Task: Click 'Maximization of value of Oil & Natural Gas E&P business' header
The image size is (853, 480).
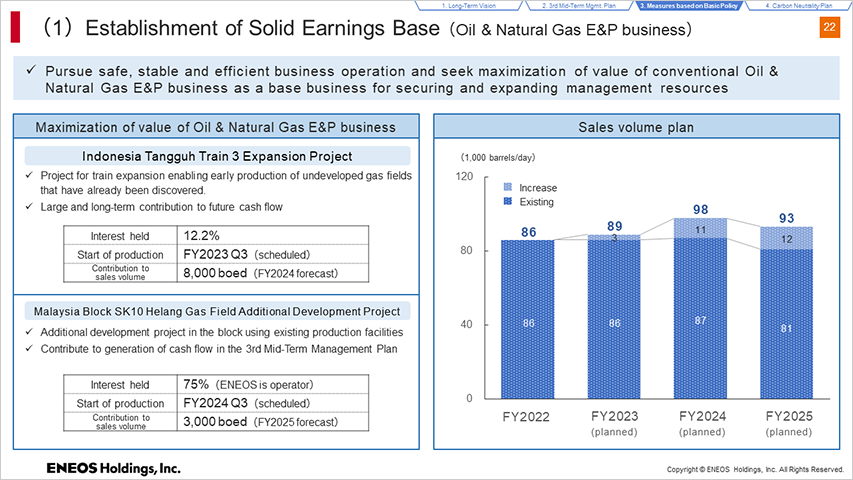Action: point(216,127)
